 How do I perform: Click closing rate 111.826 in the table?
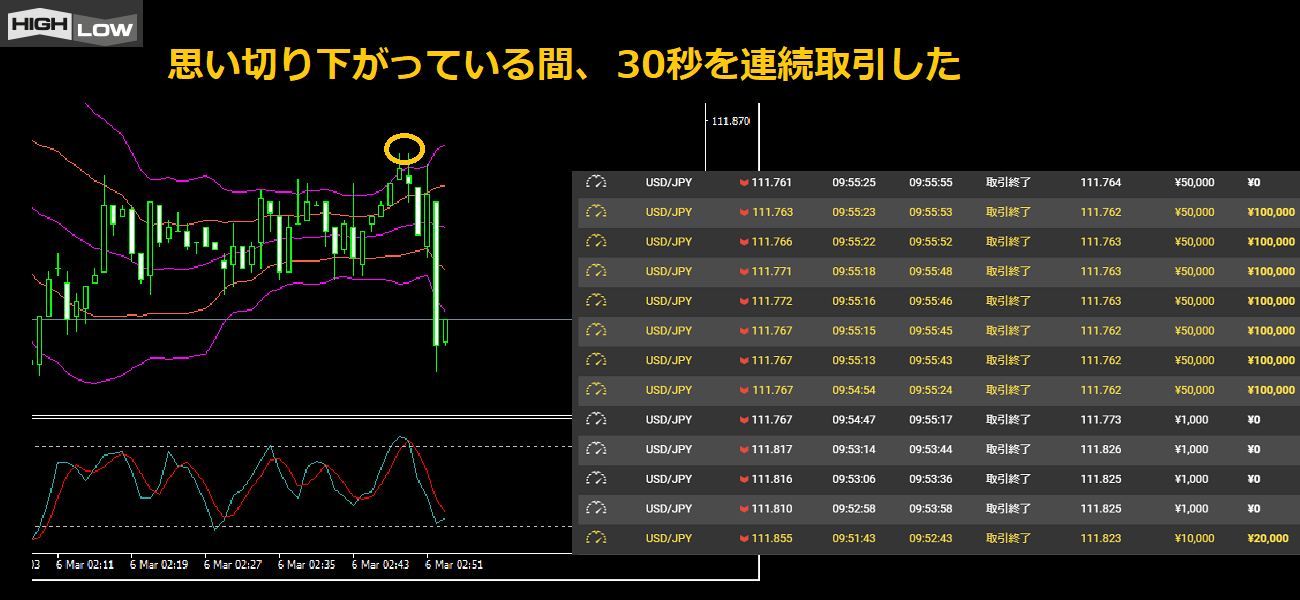[1101, 450]
